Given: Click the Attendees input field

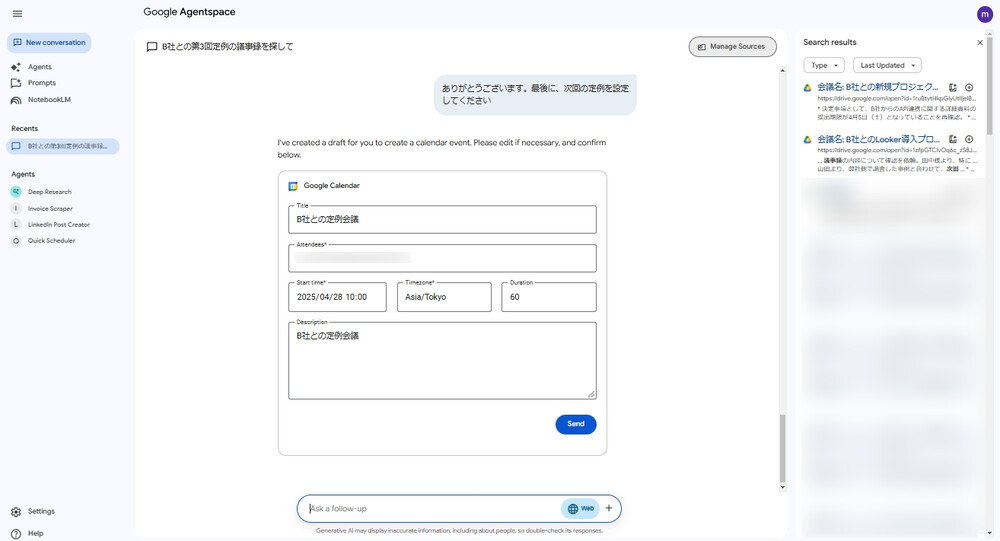Looking at the screenshot, I should tap(442, 258).
